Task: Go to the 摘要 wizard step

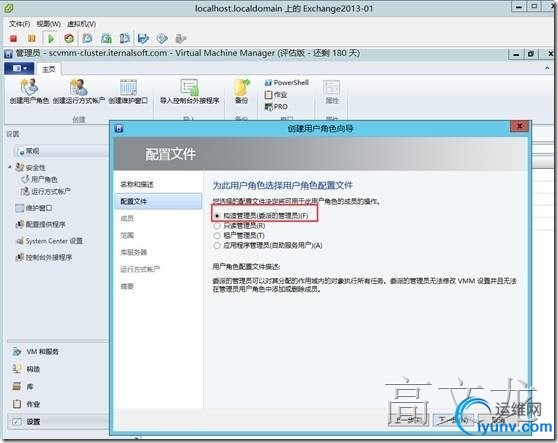Action: 127,286
